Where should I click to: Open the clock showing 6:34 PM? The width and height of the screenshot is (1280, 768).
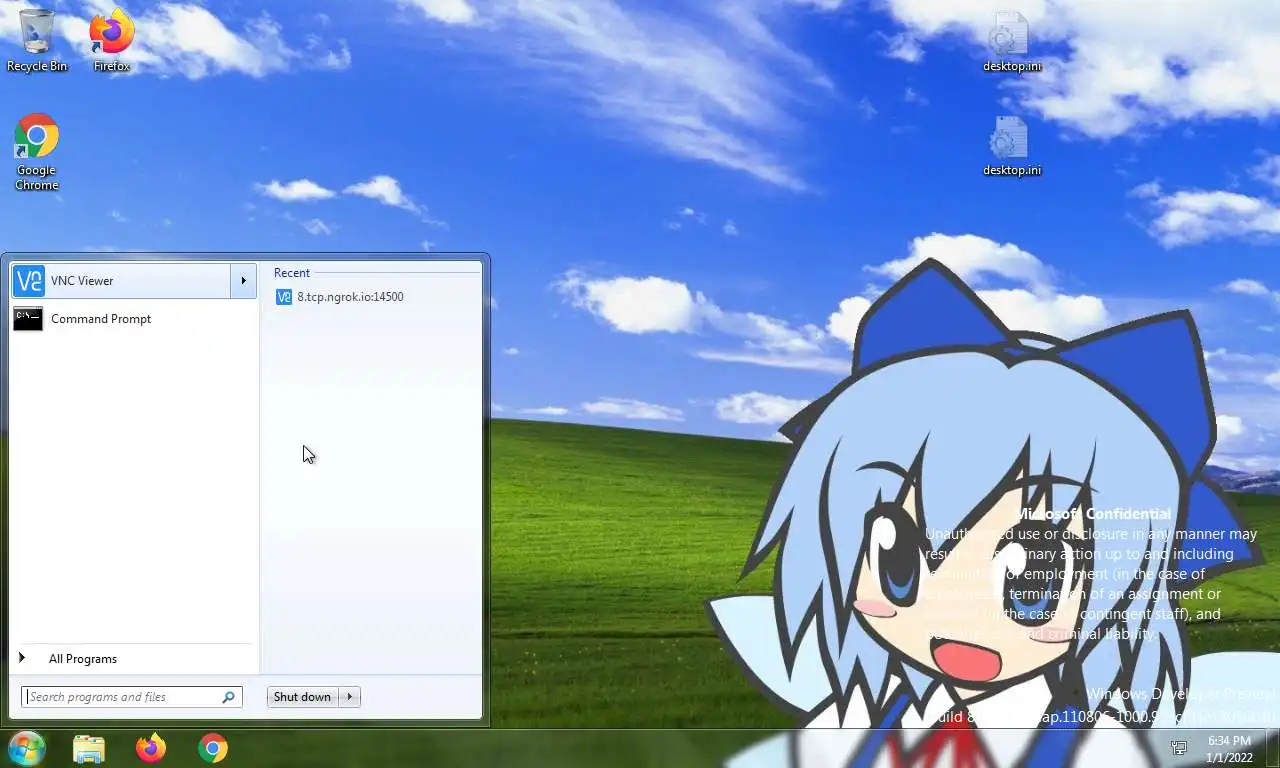1229,749
